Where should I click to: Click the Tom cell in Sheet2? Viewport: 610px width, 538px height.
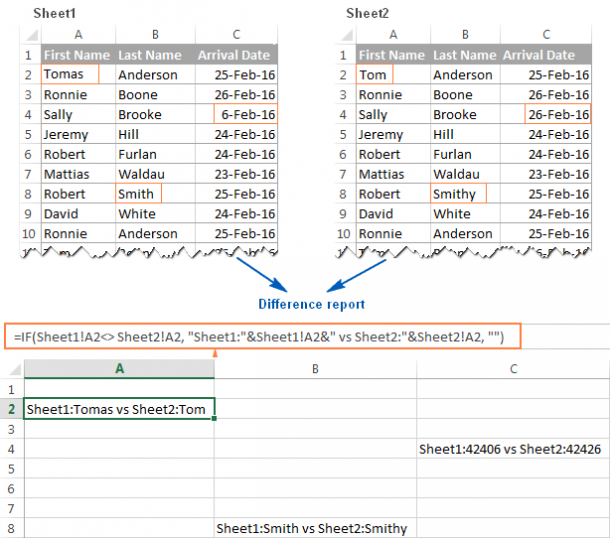click(375, 74)
